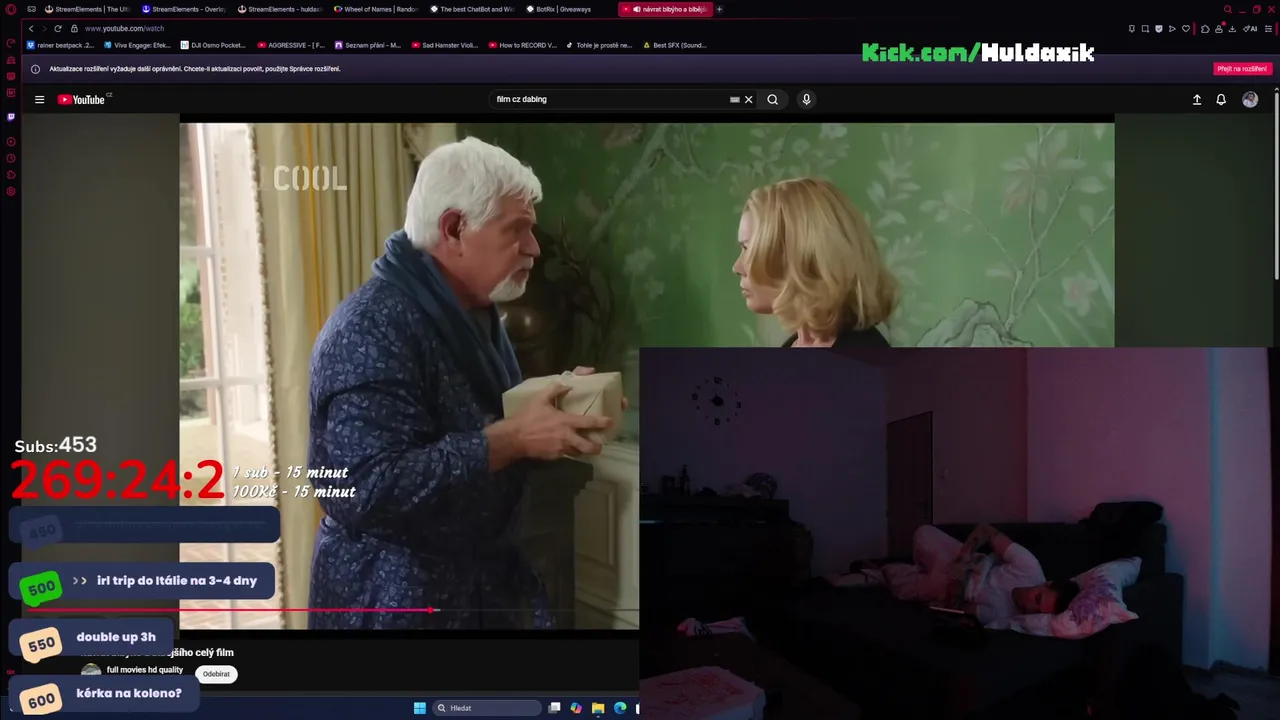Go to the YouTube home logo
Image resolution: width=1280 pixels, height=720 pixels.
click(81, 99)
